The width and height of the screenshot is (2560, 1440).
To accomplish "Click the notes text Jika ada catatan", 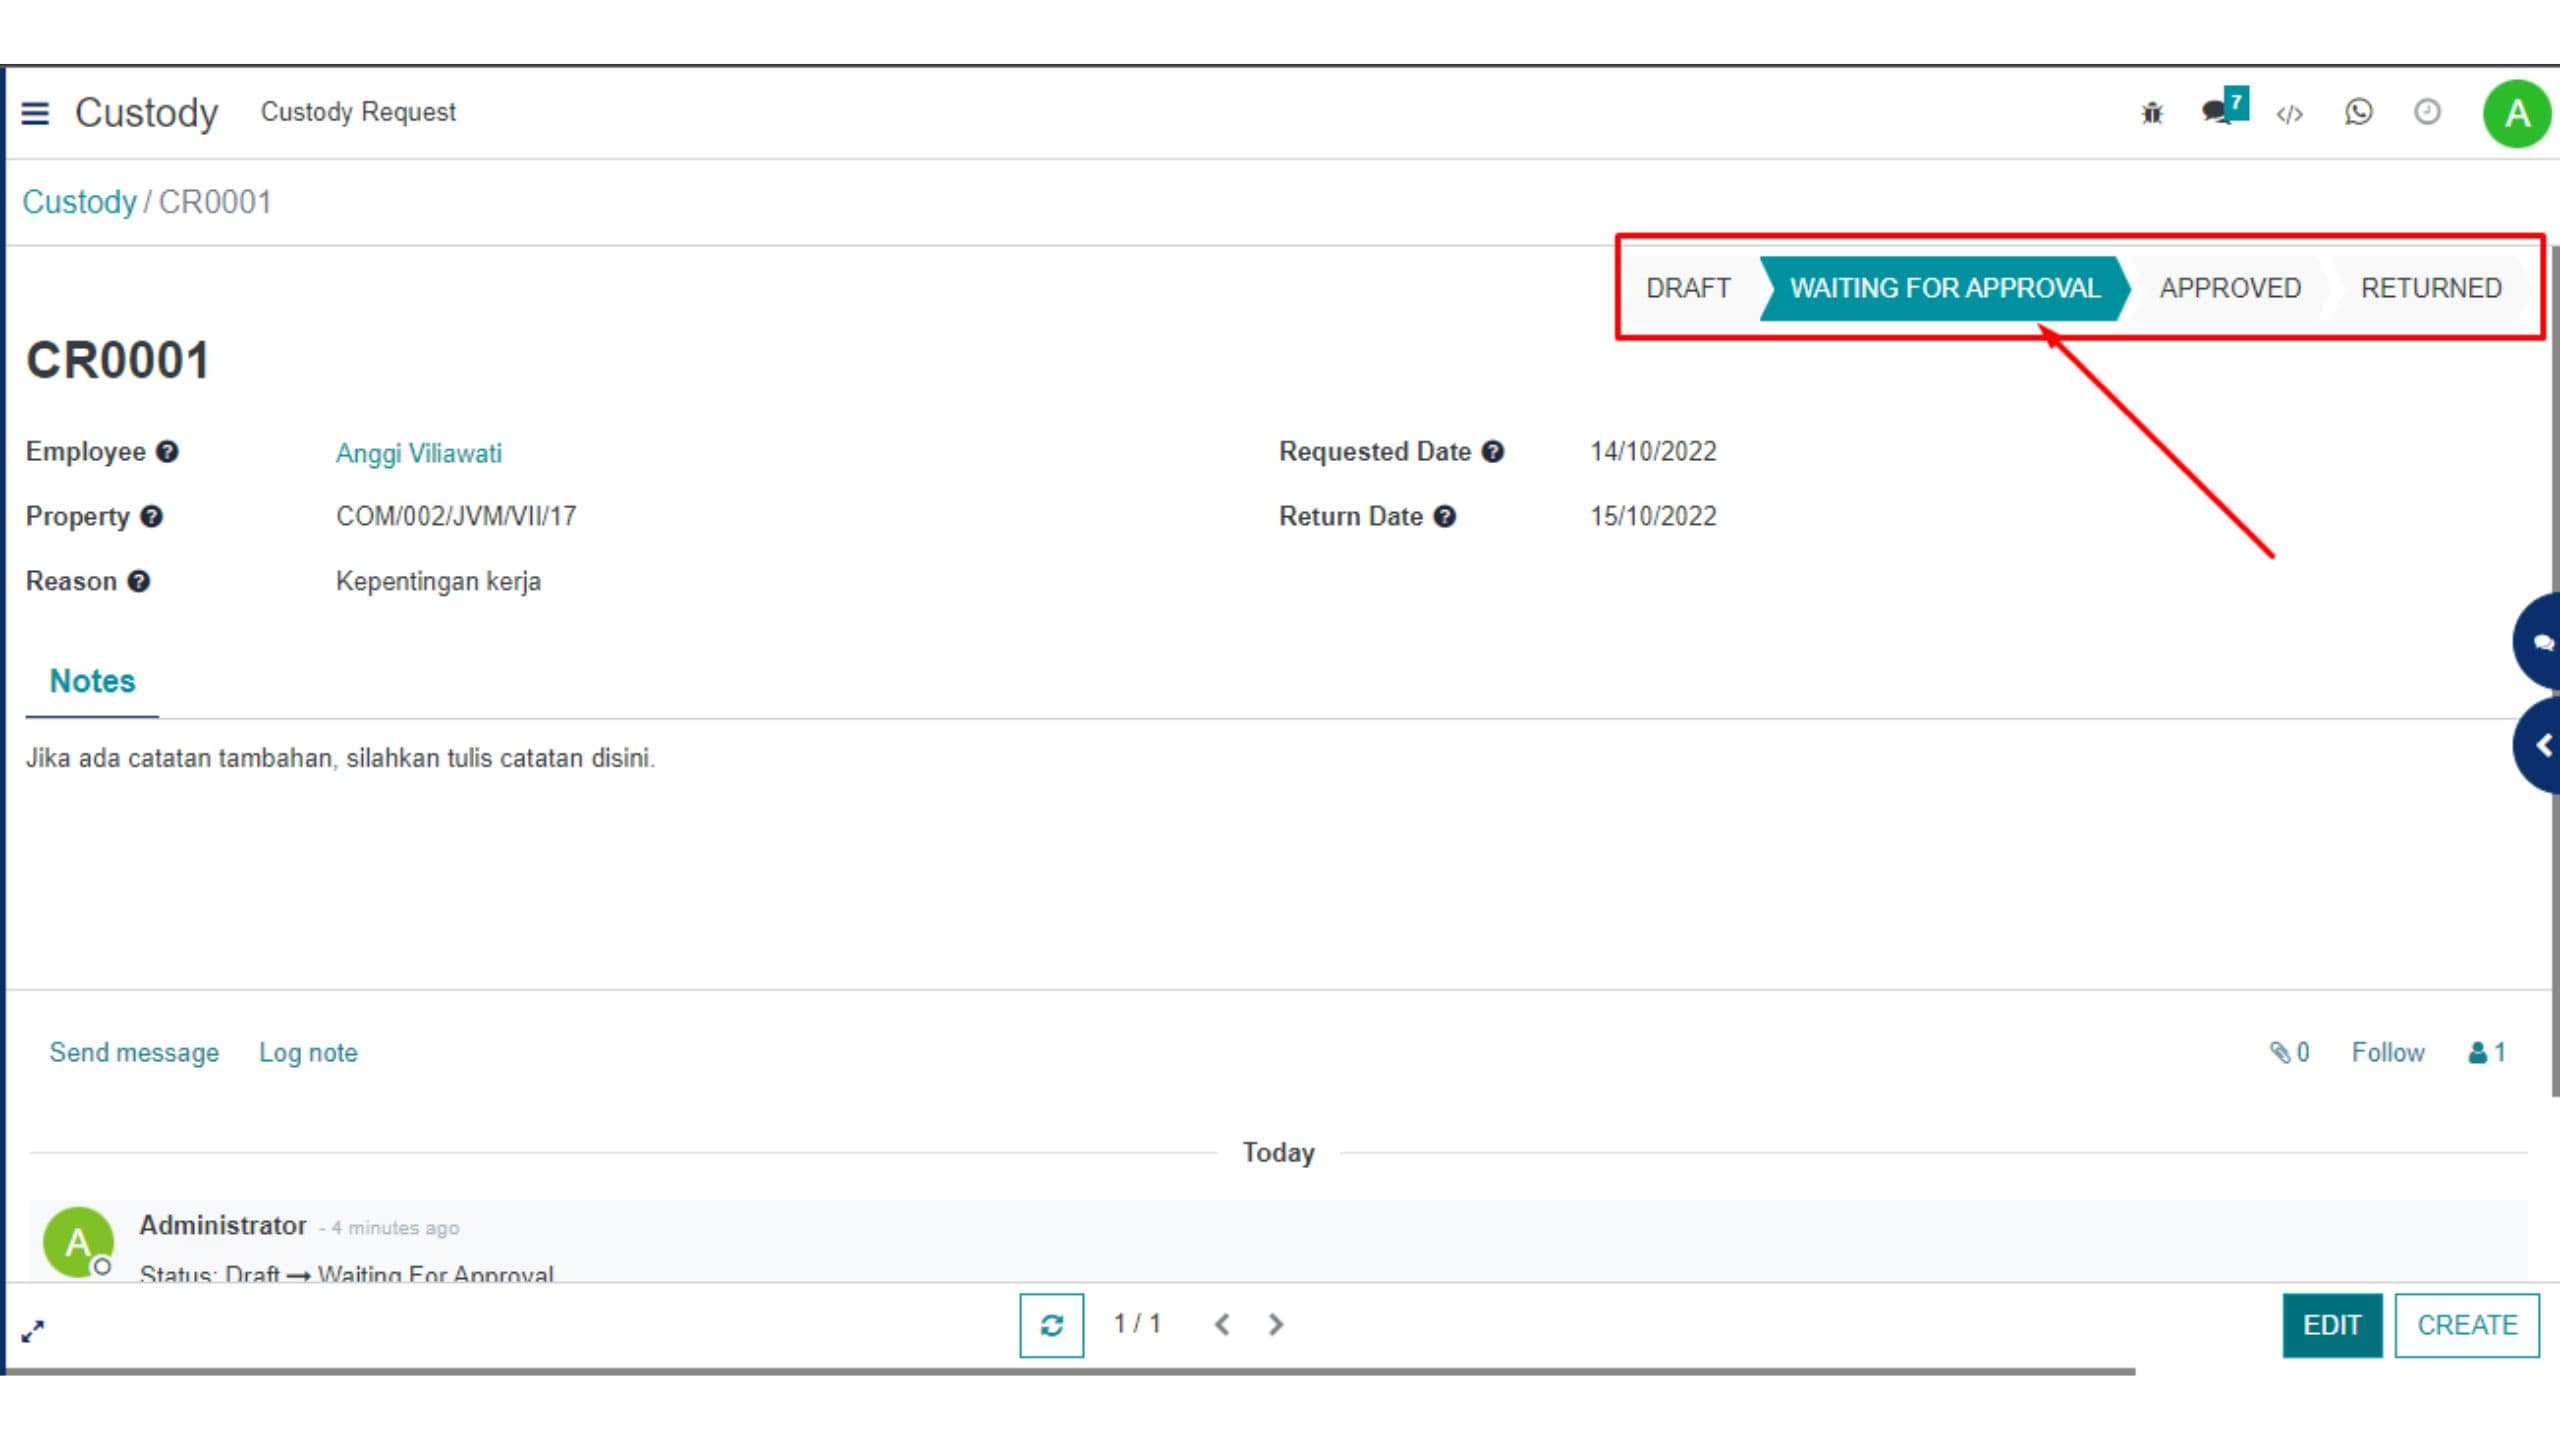I will [x=340, y=758].
